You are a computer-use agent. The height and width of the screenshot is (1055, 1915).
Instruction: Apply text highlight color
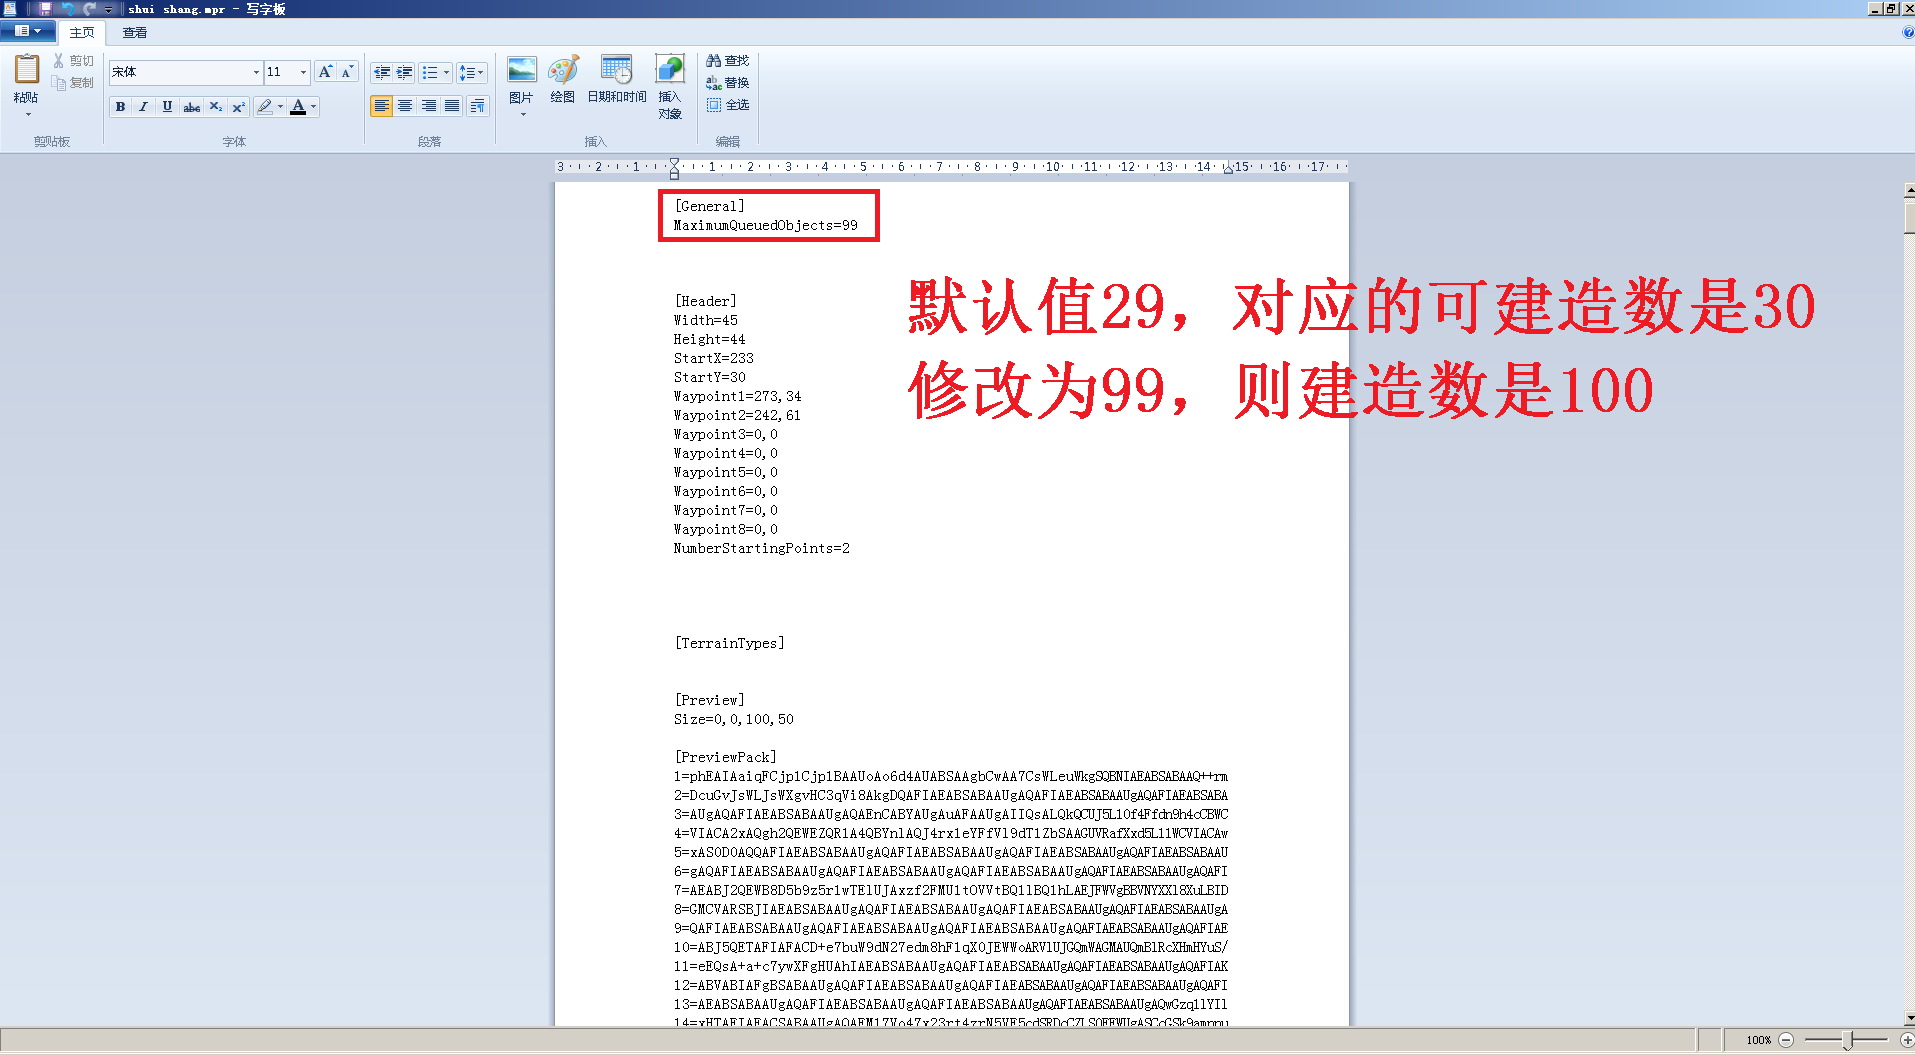coord(265,107)
